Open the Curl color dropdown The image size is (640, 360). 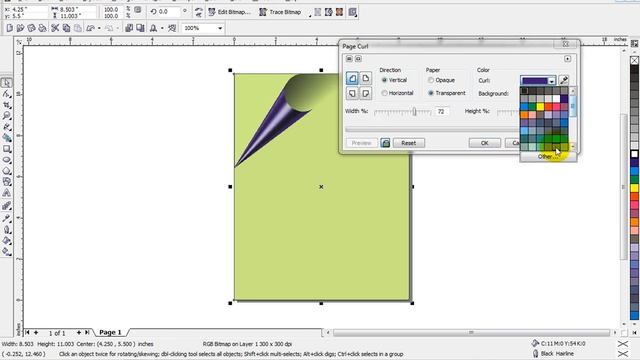click(x=551, y=81)
